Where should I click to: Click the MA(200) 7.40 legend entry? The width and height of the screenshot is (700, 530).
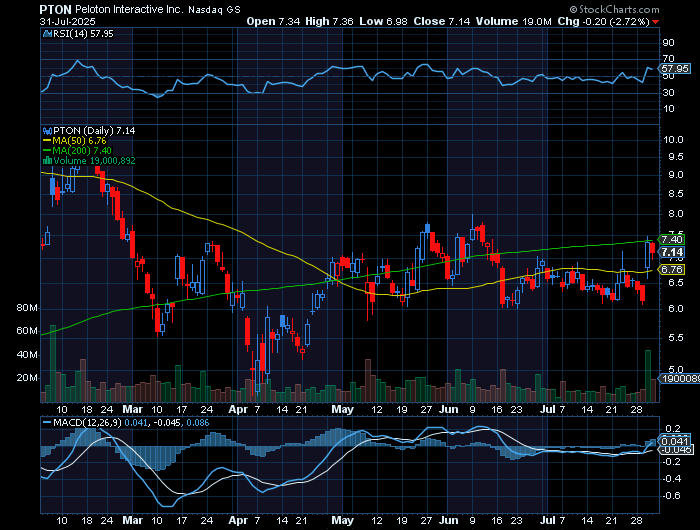[77, 150]
